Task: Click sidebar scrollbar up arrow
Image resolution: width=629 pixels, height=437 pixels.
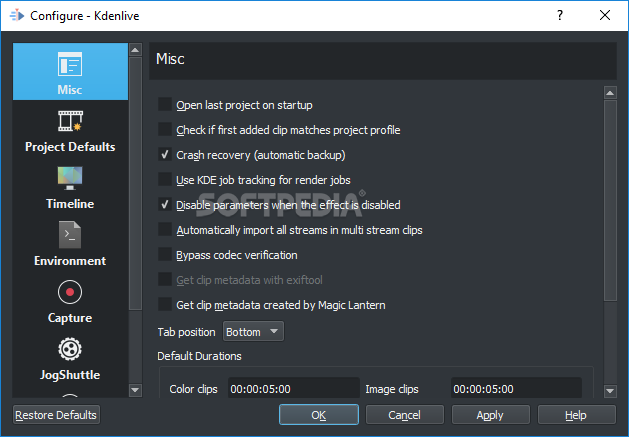Action: tap(135, 50)
